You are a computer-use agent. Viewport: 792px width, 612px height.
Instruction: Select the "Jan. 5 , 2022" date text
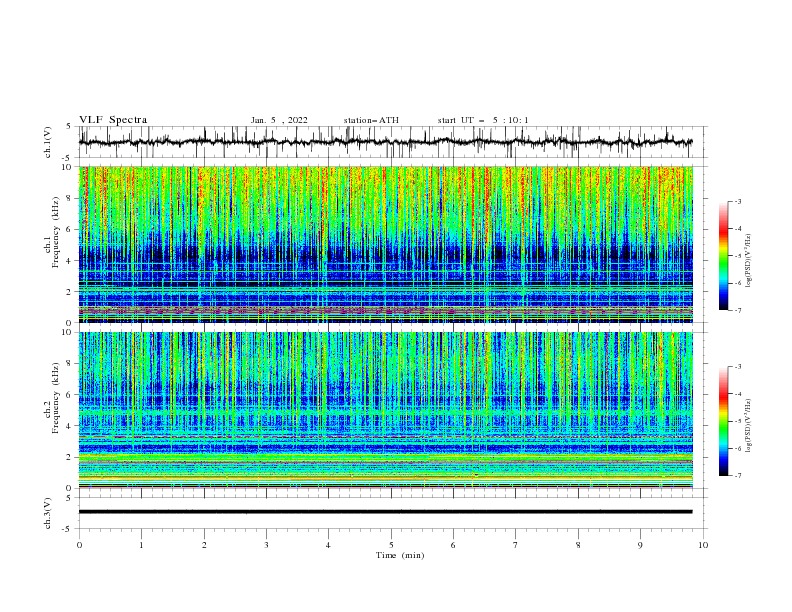(279, 120)
